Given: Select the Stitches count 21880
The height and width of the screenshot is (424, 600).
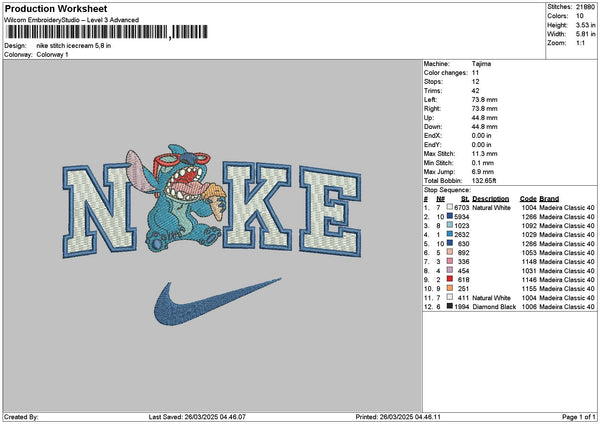Looking at the screenshot, I should (x=585, y=7).
